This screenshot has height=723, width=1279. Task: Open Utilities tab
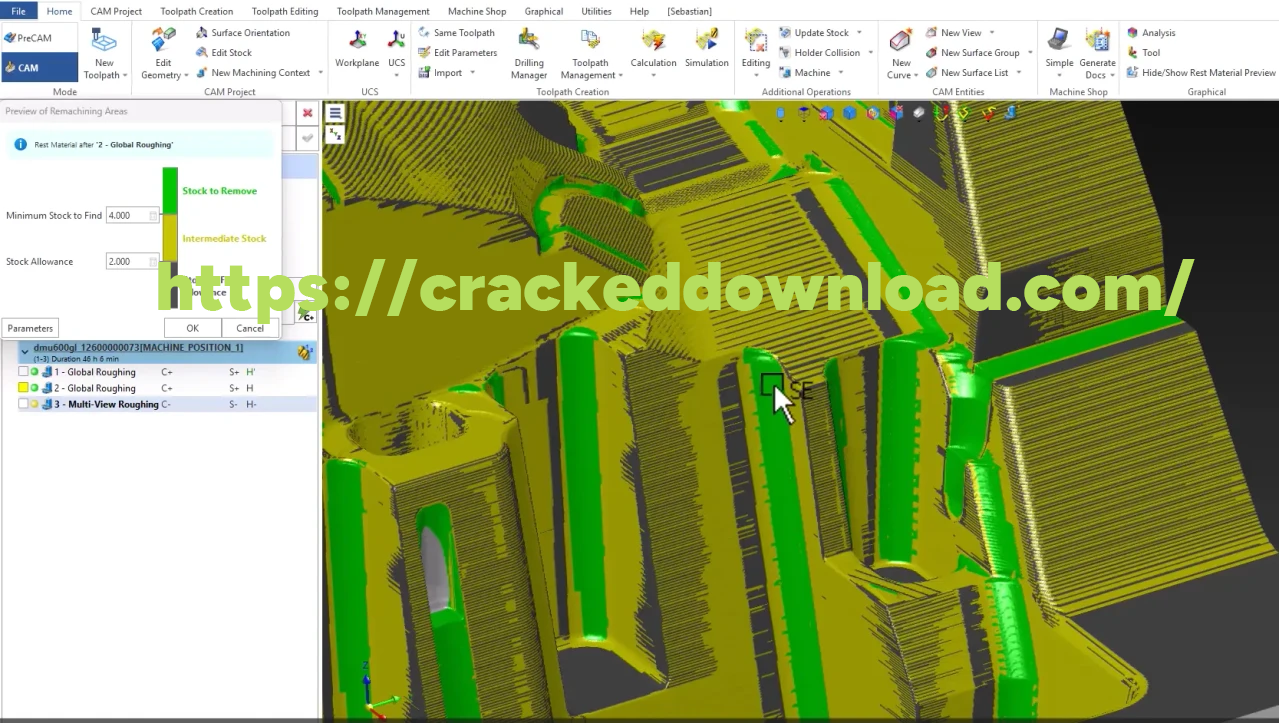[x=596, y=11]
